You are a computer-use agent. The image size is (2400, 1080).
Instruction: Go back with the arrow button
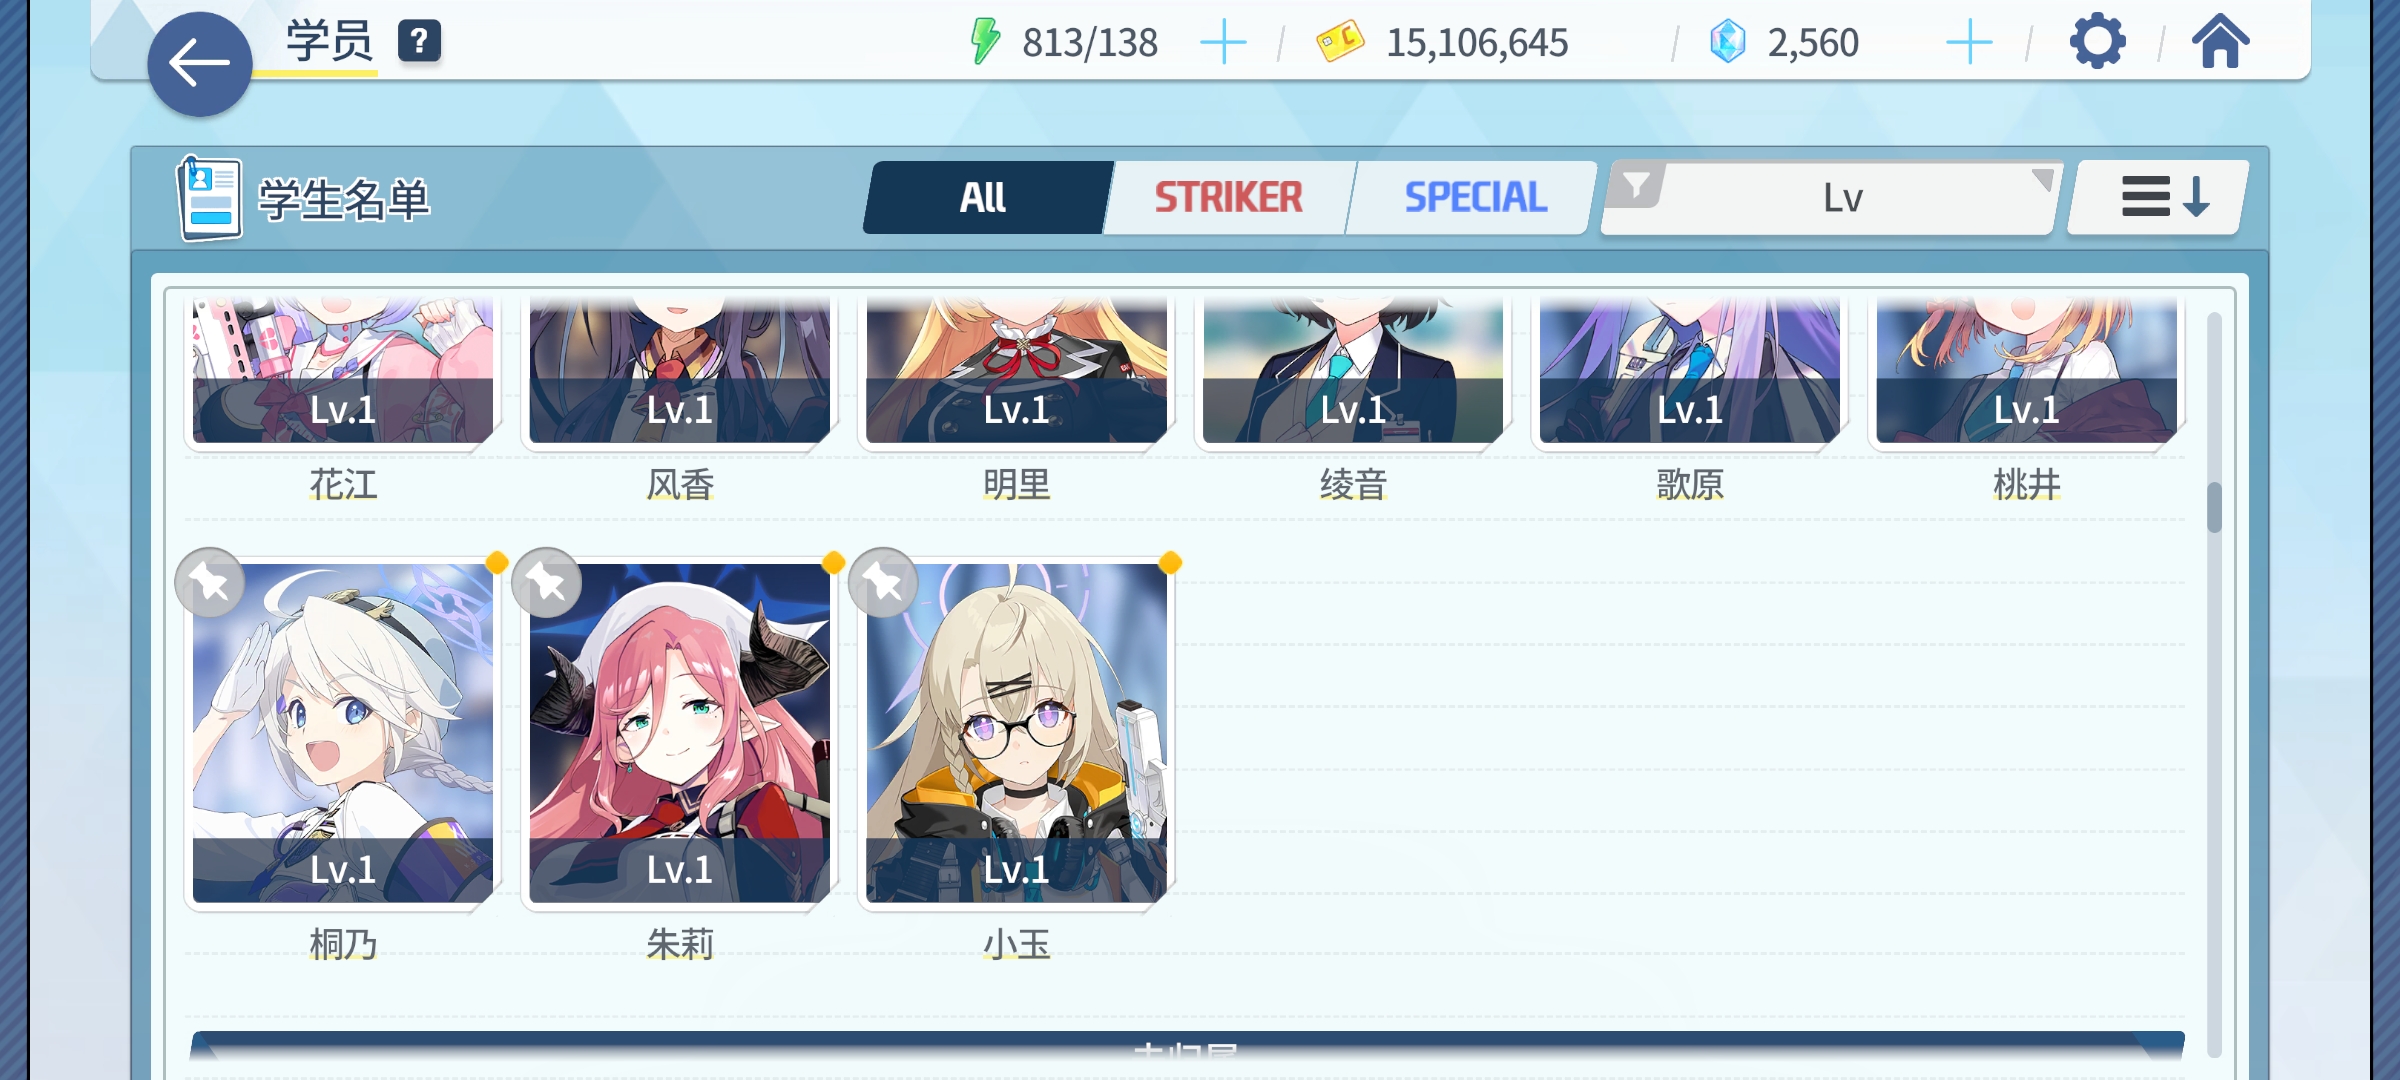tap(200, 64)
